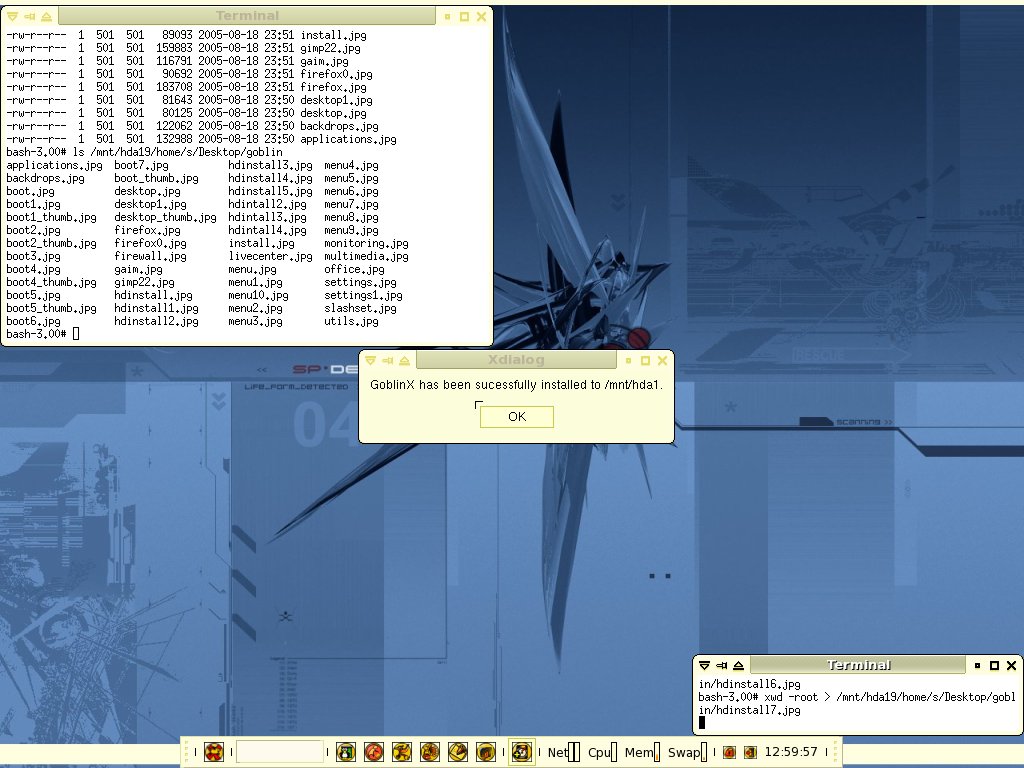This screenshot has width=1024, height=768.
Task: Maximize the lower Terminal window
Action: (994, 665)
